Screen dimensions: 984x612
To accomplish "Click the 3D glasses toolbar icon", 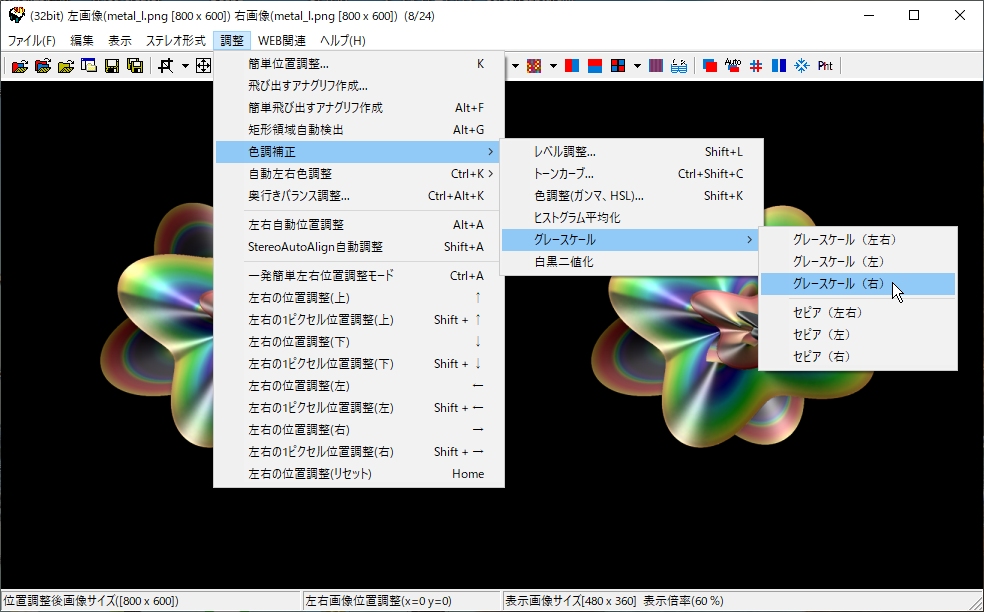I will pyautogui.click(x=679, y=66).
